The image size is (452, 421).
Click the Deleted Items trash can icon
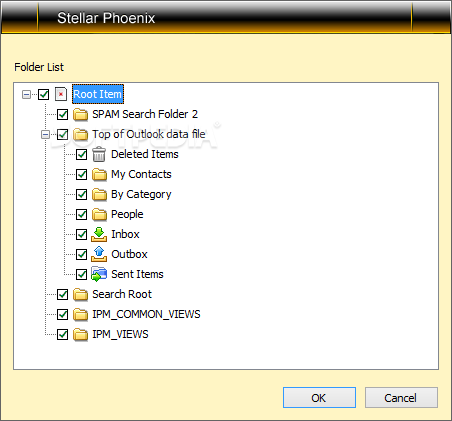click(99, 154)
